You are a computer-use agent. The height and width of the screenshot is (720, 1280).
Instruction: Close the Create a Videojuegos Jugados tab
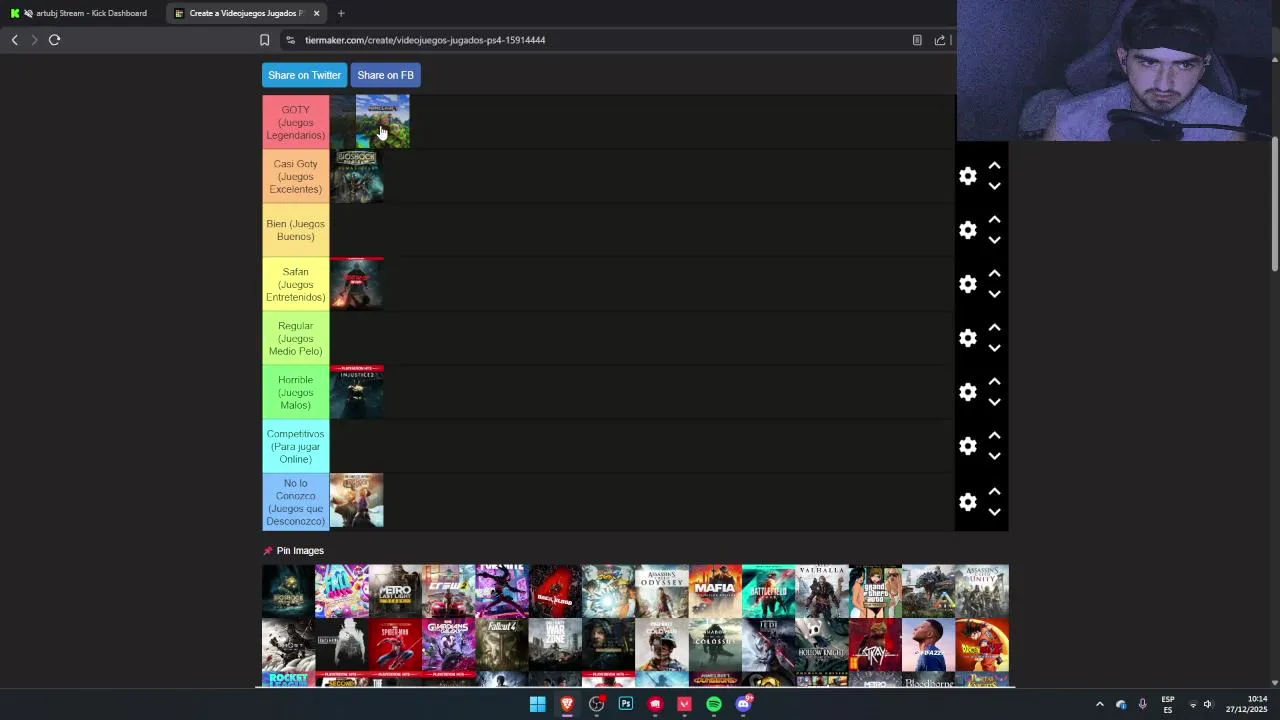[x=316, y=13]
